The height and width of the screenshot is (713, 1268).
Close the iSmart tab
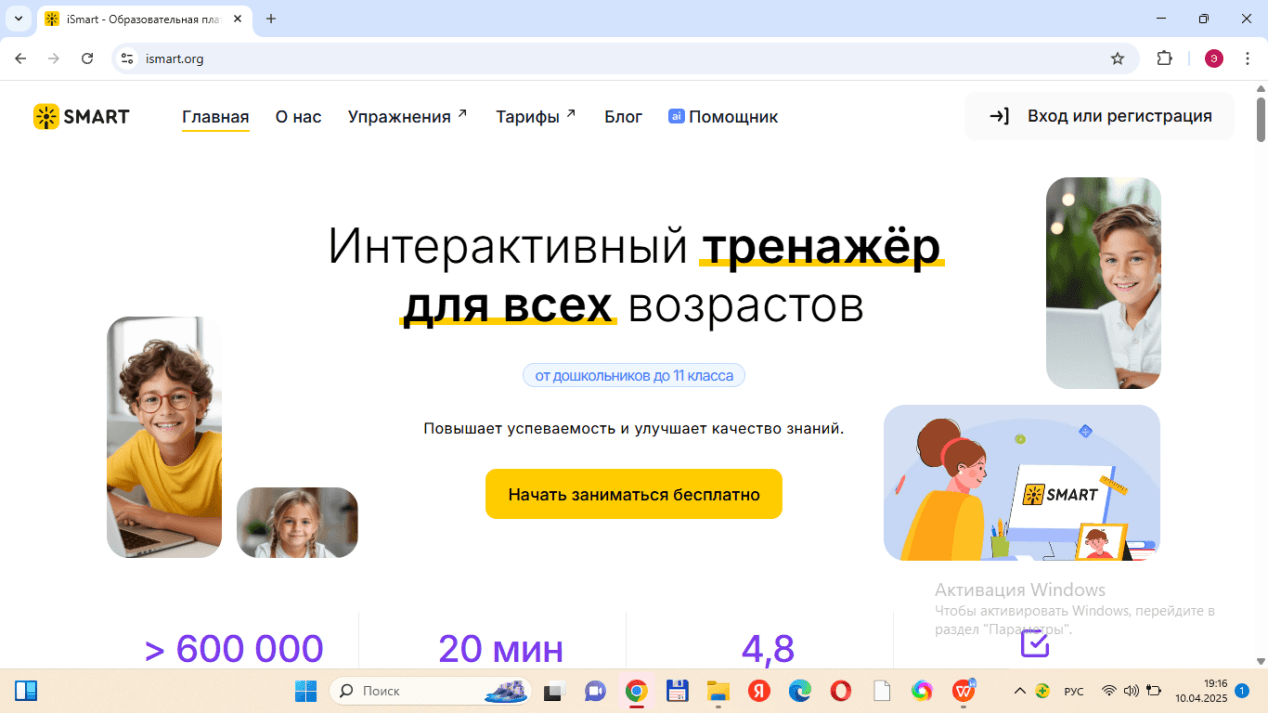pyautogui.click(x=238, y=19)
